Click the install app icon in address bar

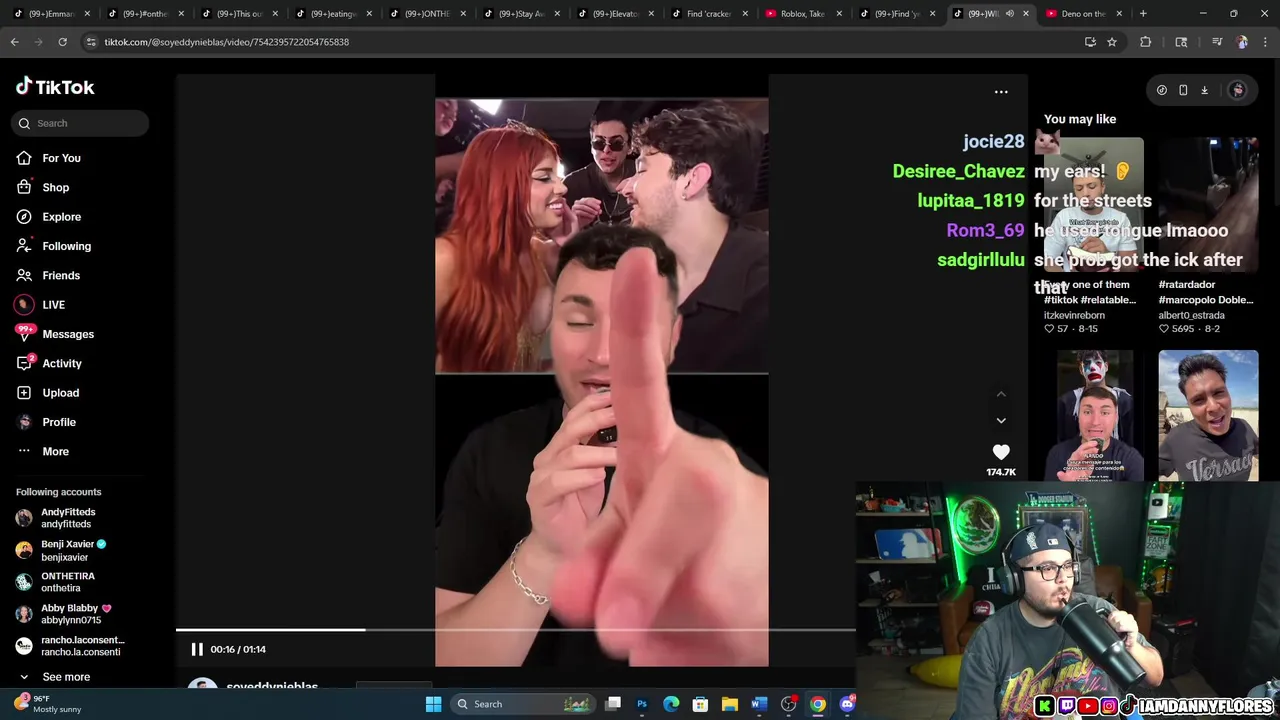click(1090, 42)
